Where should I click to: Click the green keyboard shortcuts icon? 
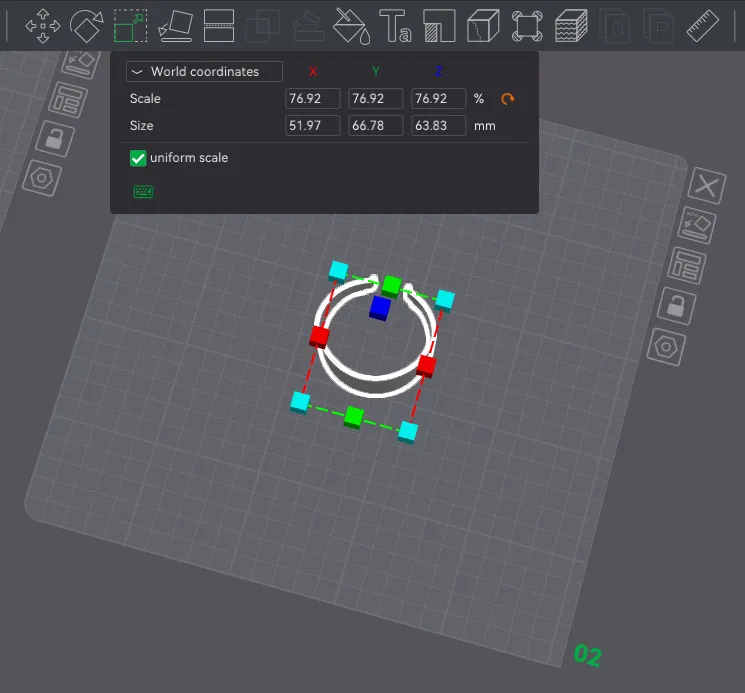click(143, 191)
